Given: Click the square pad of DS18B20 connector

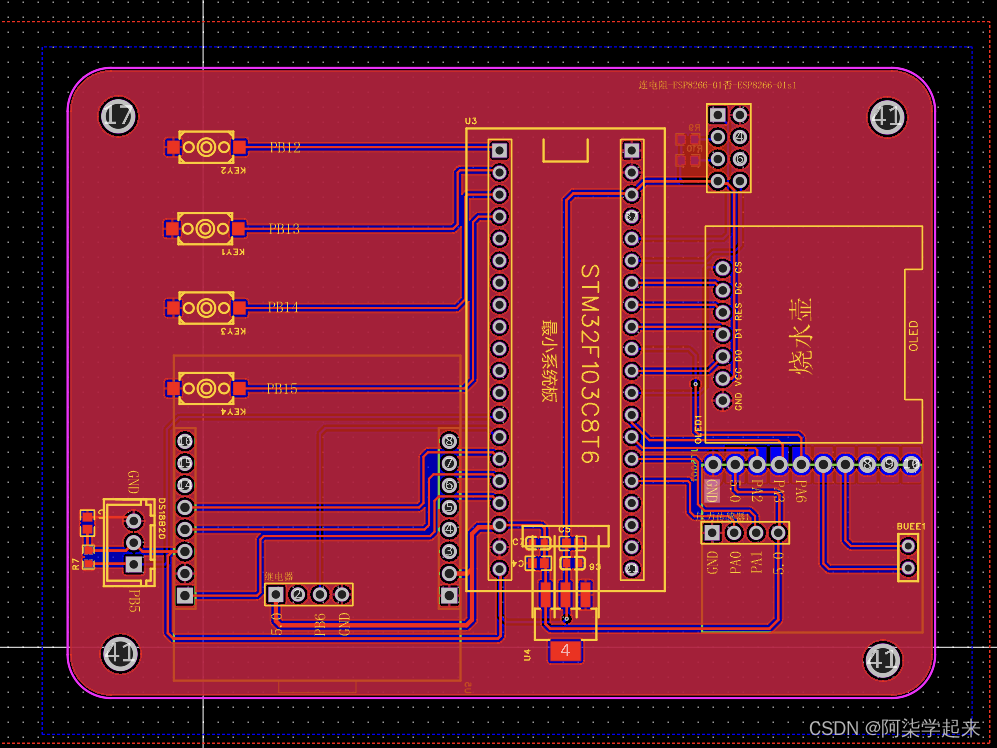Looking at the screenshot, I should [134, 564].
